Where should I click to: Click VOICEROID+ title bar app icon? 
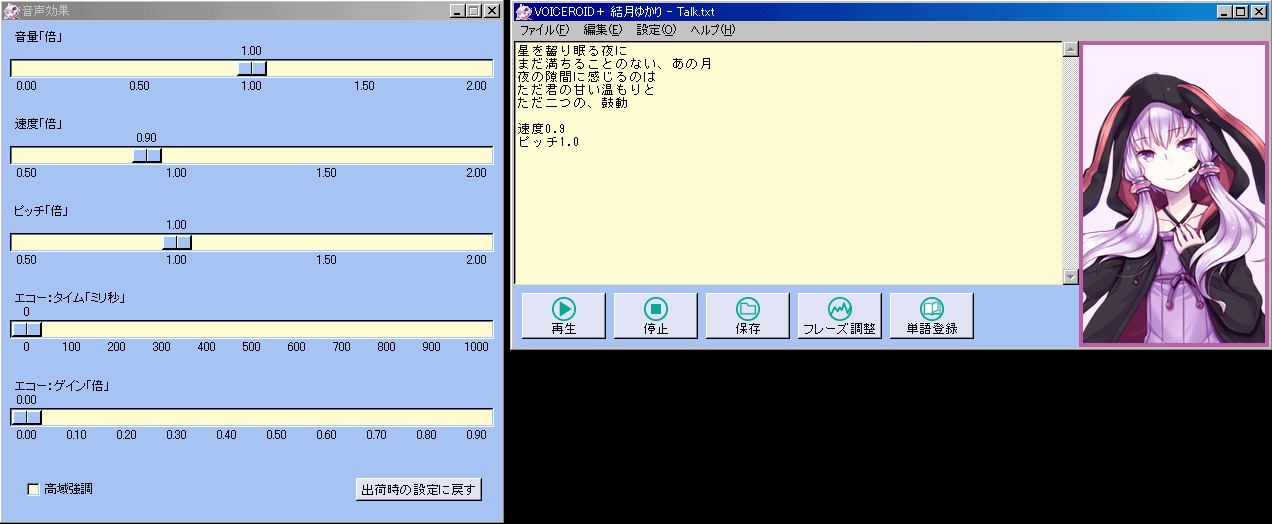click(523, 11)
